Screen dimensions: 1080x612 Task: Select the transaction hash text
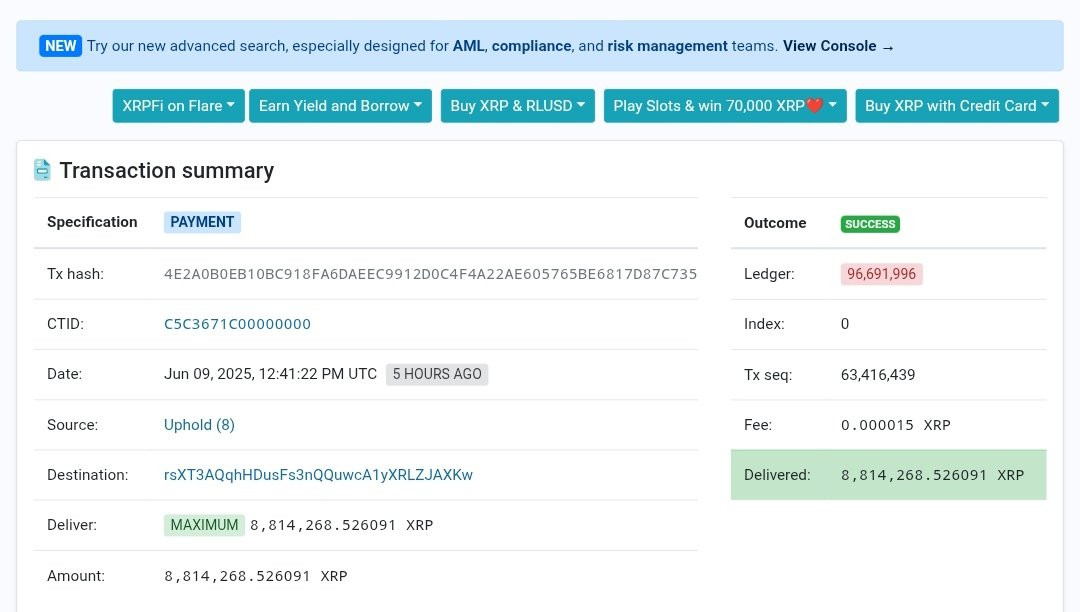coord(430,274)
